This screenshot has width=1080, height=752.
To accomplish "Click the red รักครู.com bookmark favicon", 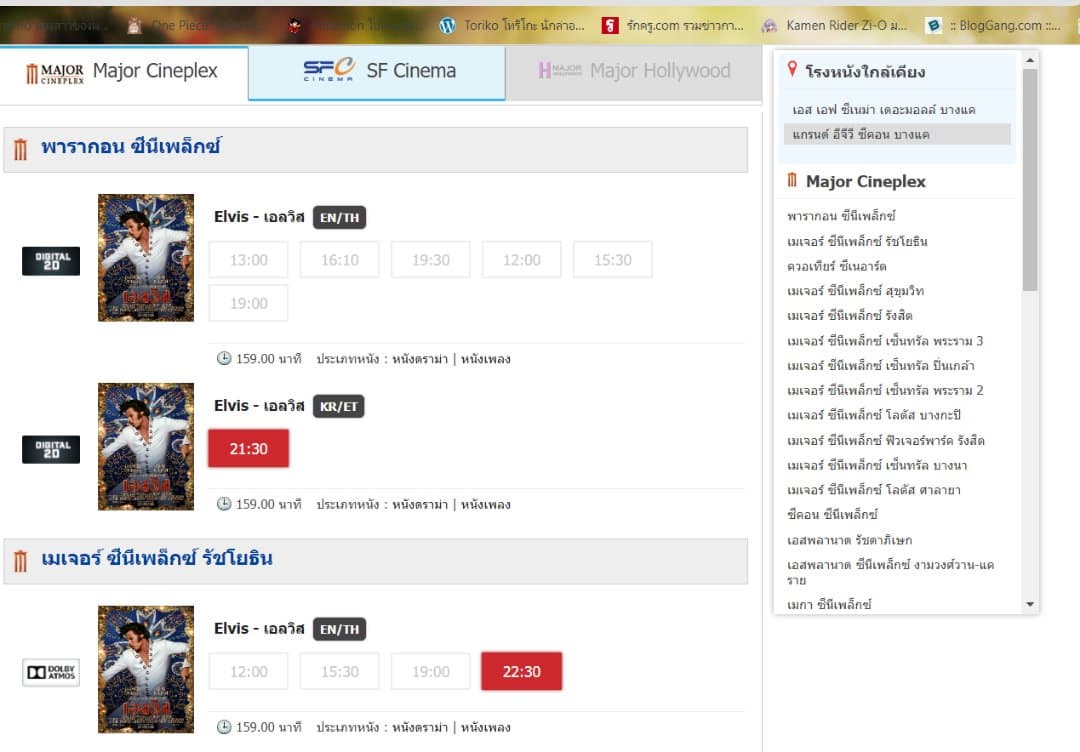I will click(610, 25).
